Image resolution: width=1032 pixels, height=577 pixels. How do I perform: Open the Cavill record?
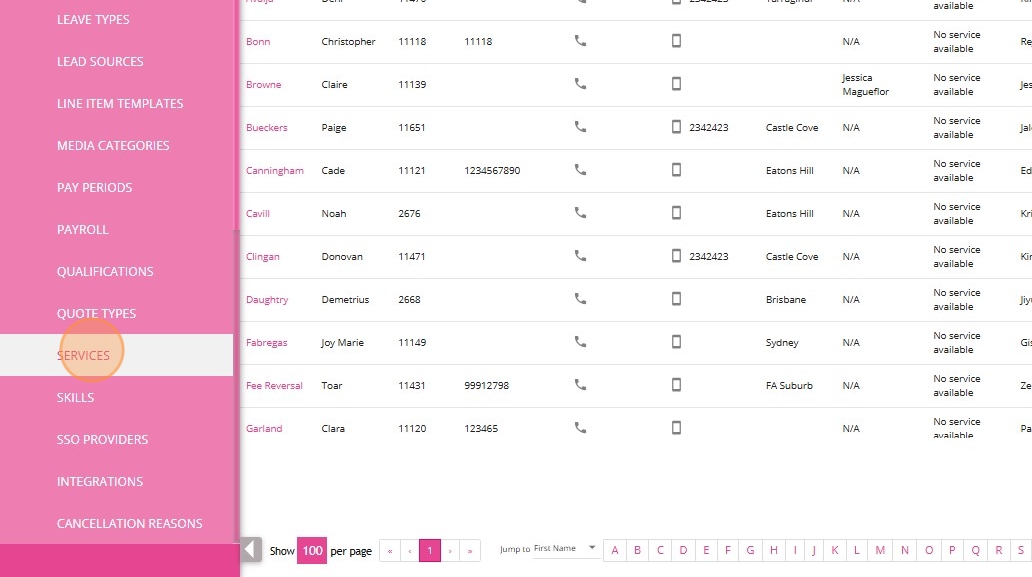pyautogui.click(x=258, y=213)
